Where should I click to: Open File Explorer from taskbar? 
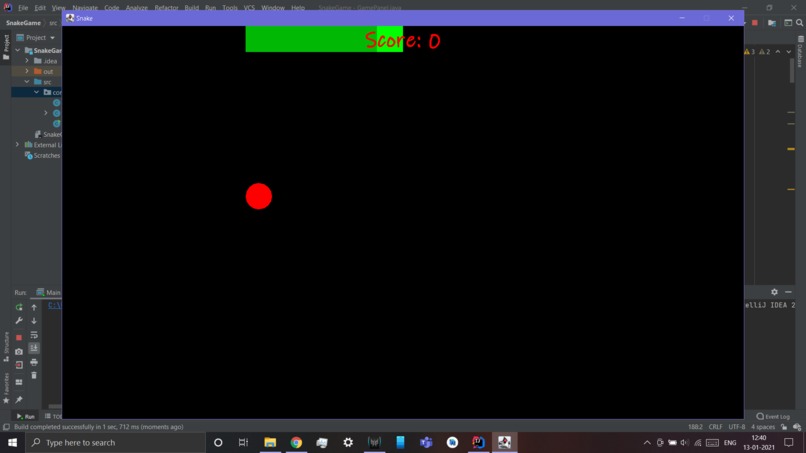point(270,442)
